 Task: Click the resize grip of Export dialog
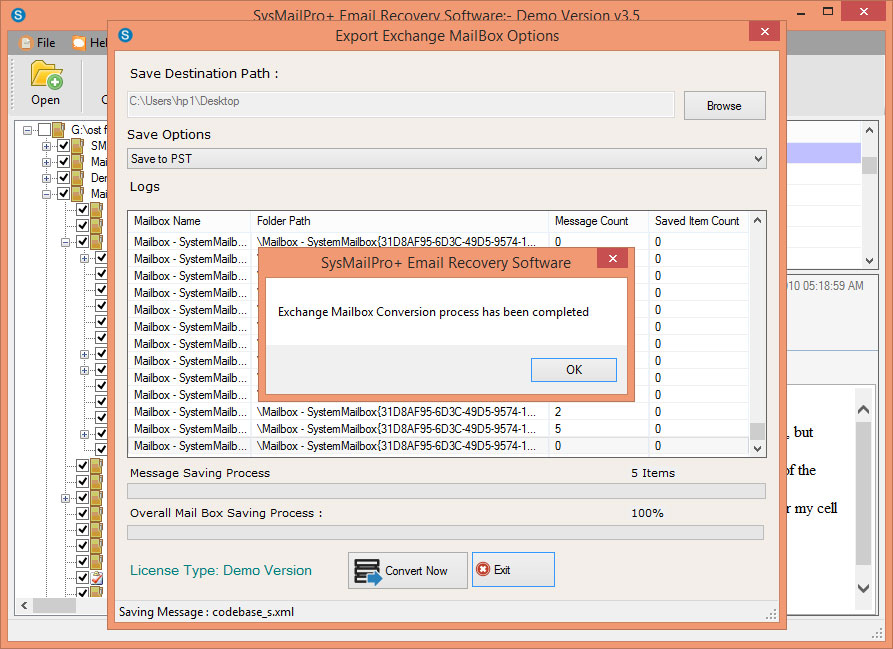click(x=771, y=614)
